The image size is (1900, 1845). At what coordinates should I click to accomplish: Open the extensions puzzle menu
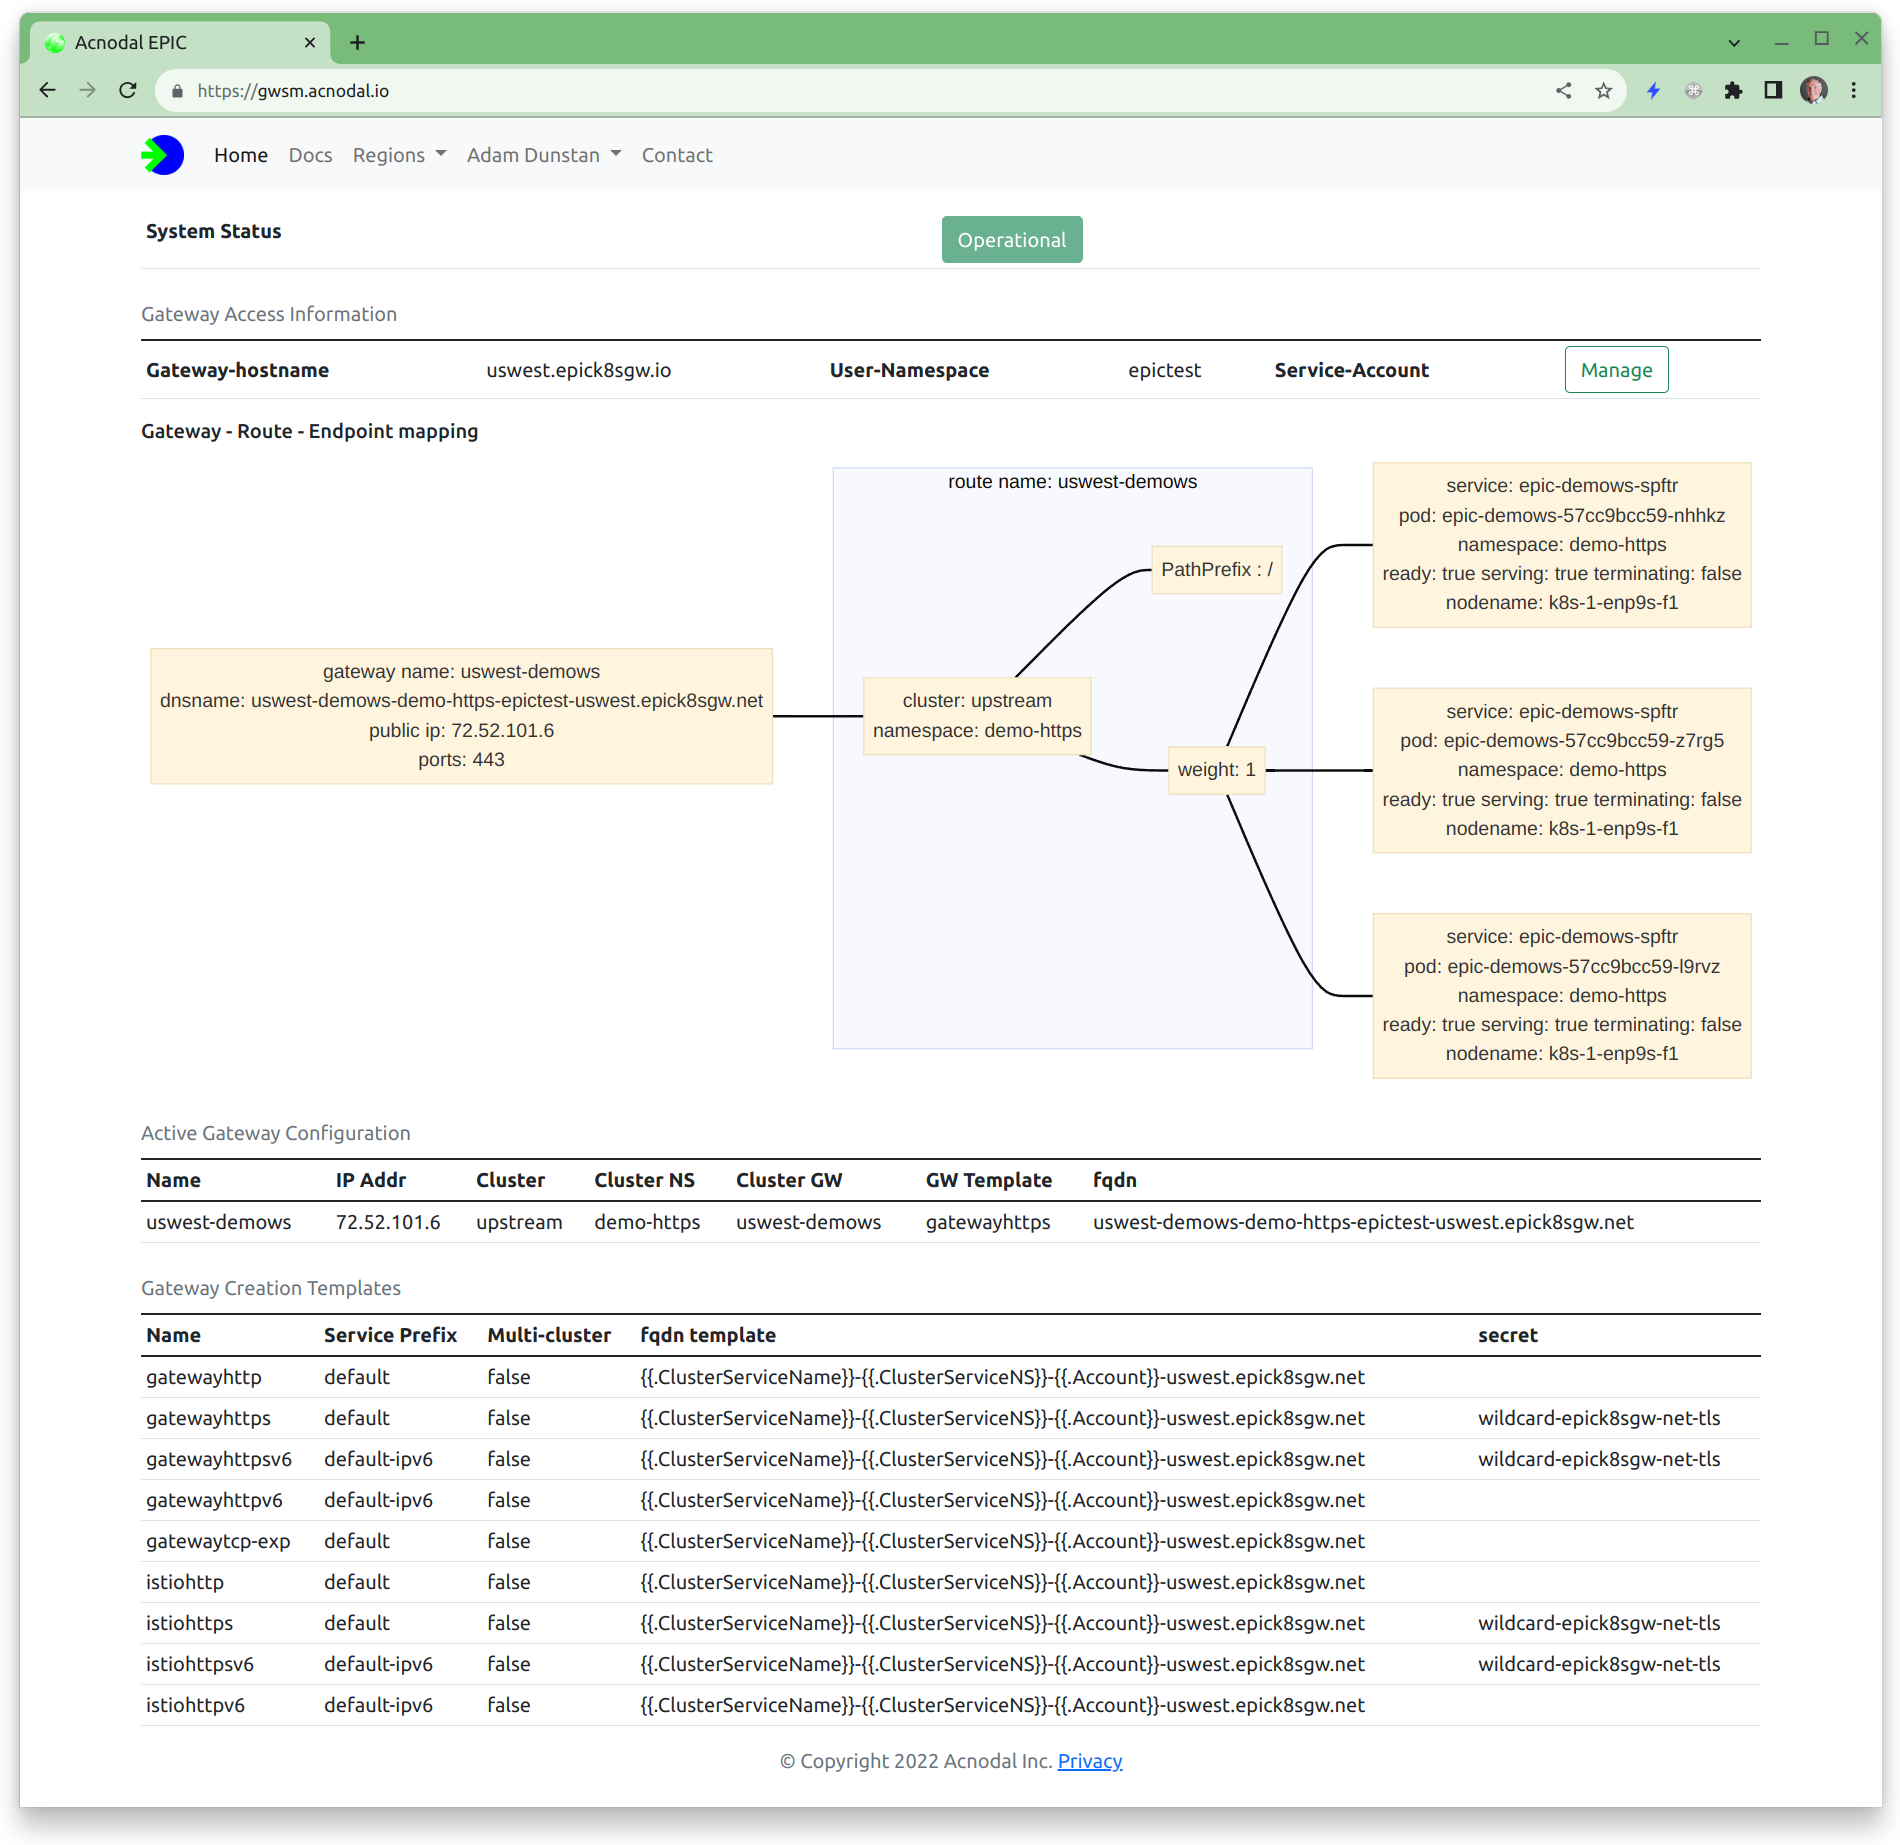pos(1734,91)
